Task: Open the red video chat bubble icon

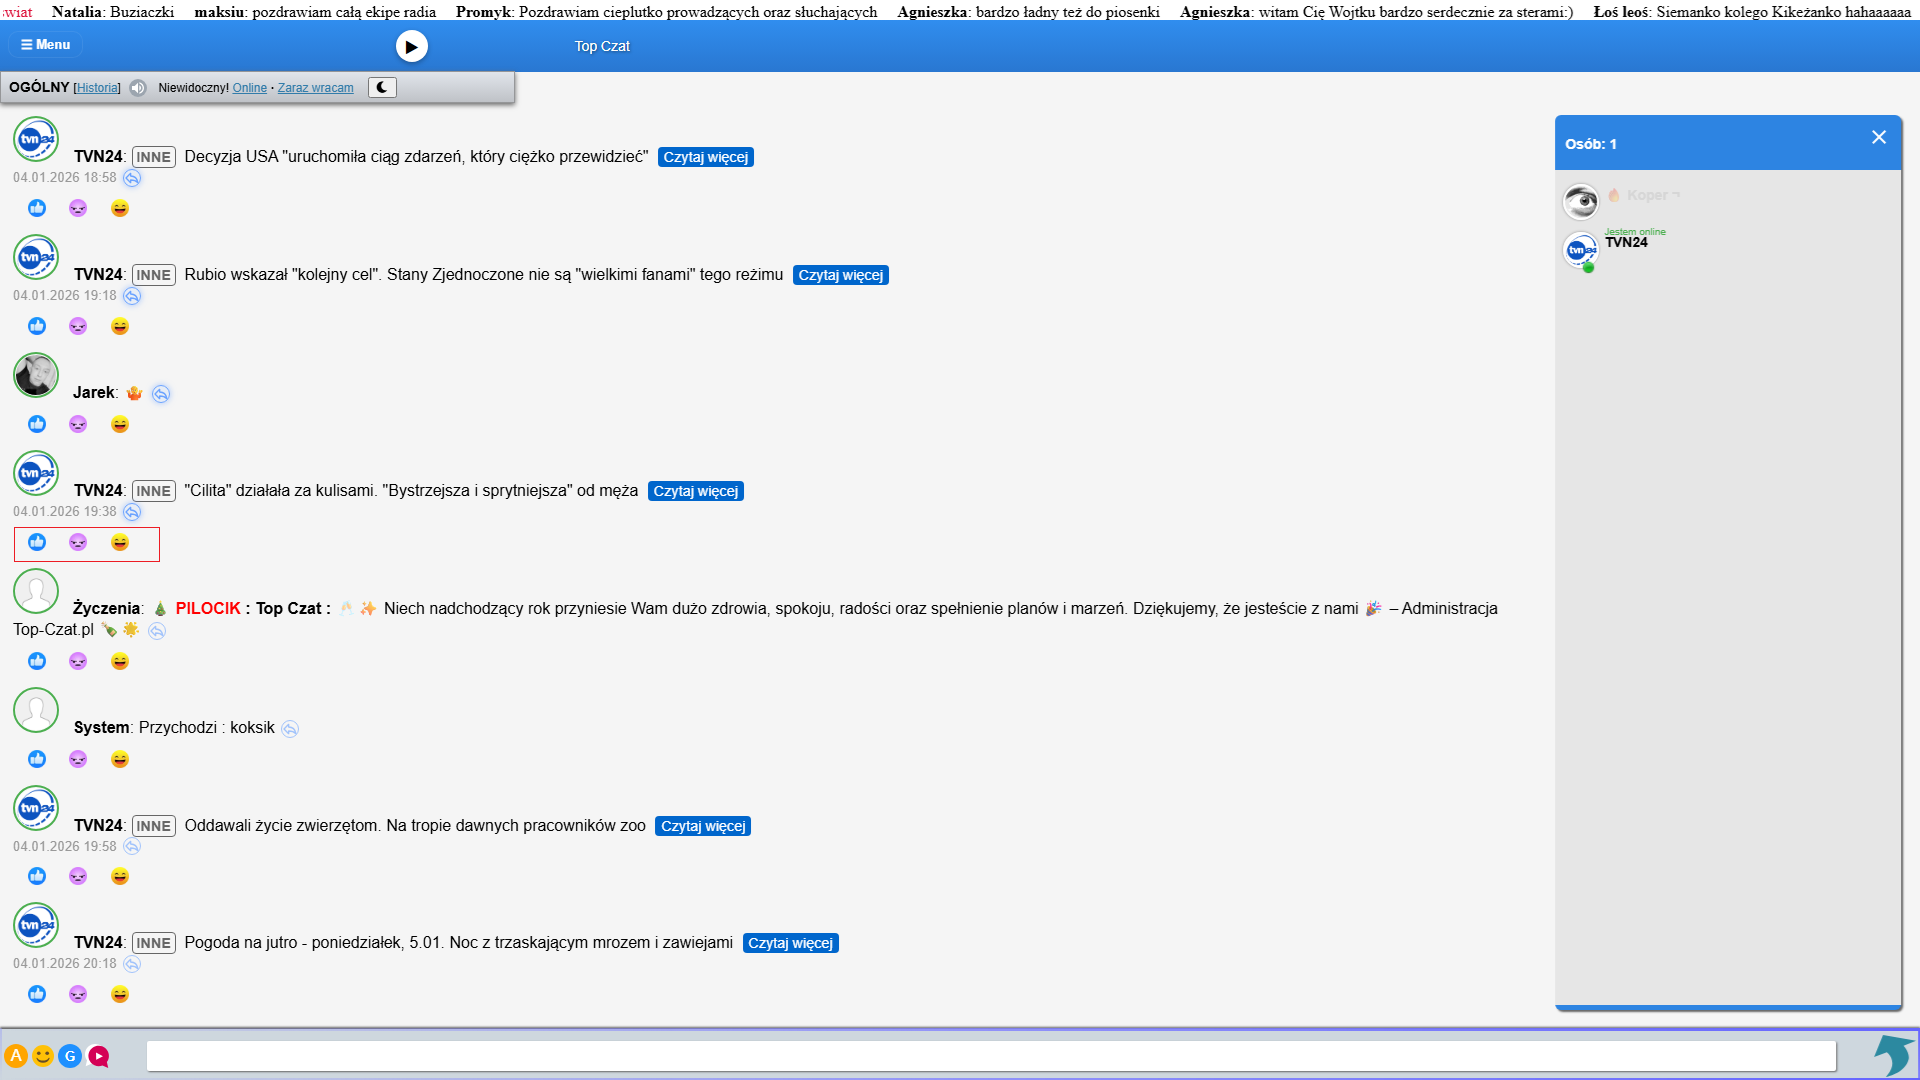Action: click(98, 1056)
